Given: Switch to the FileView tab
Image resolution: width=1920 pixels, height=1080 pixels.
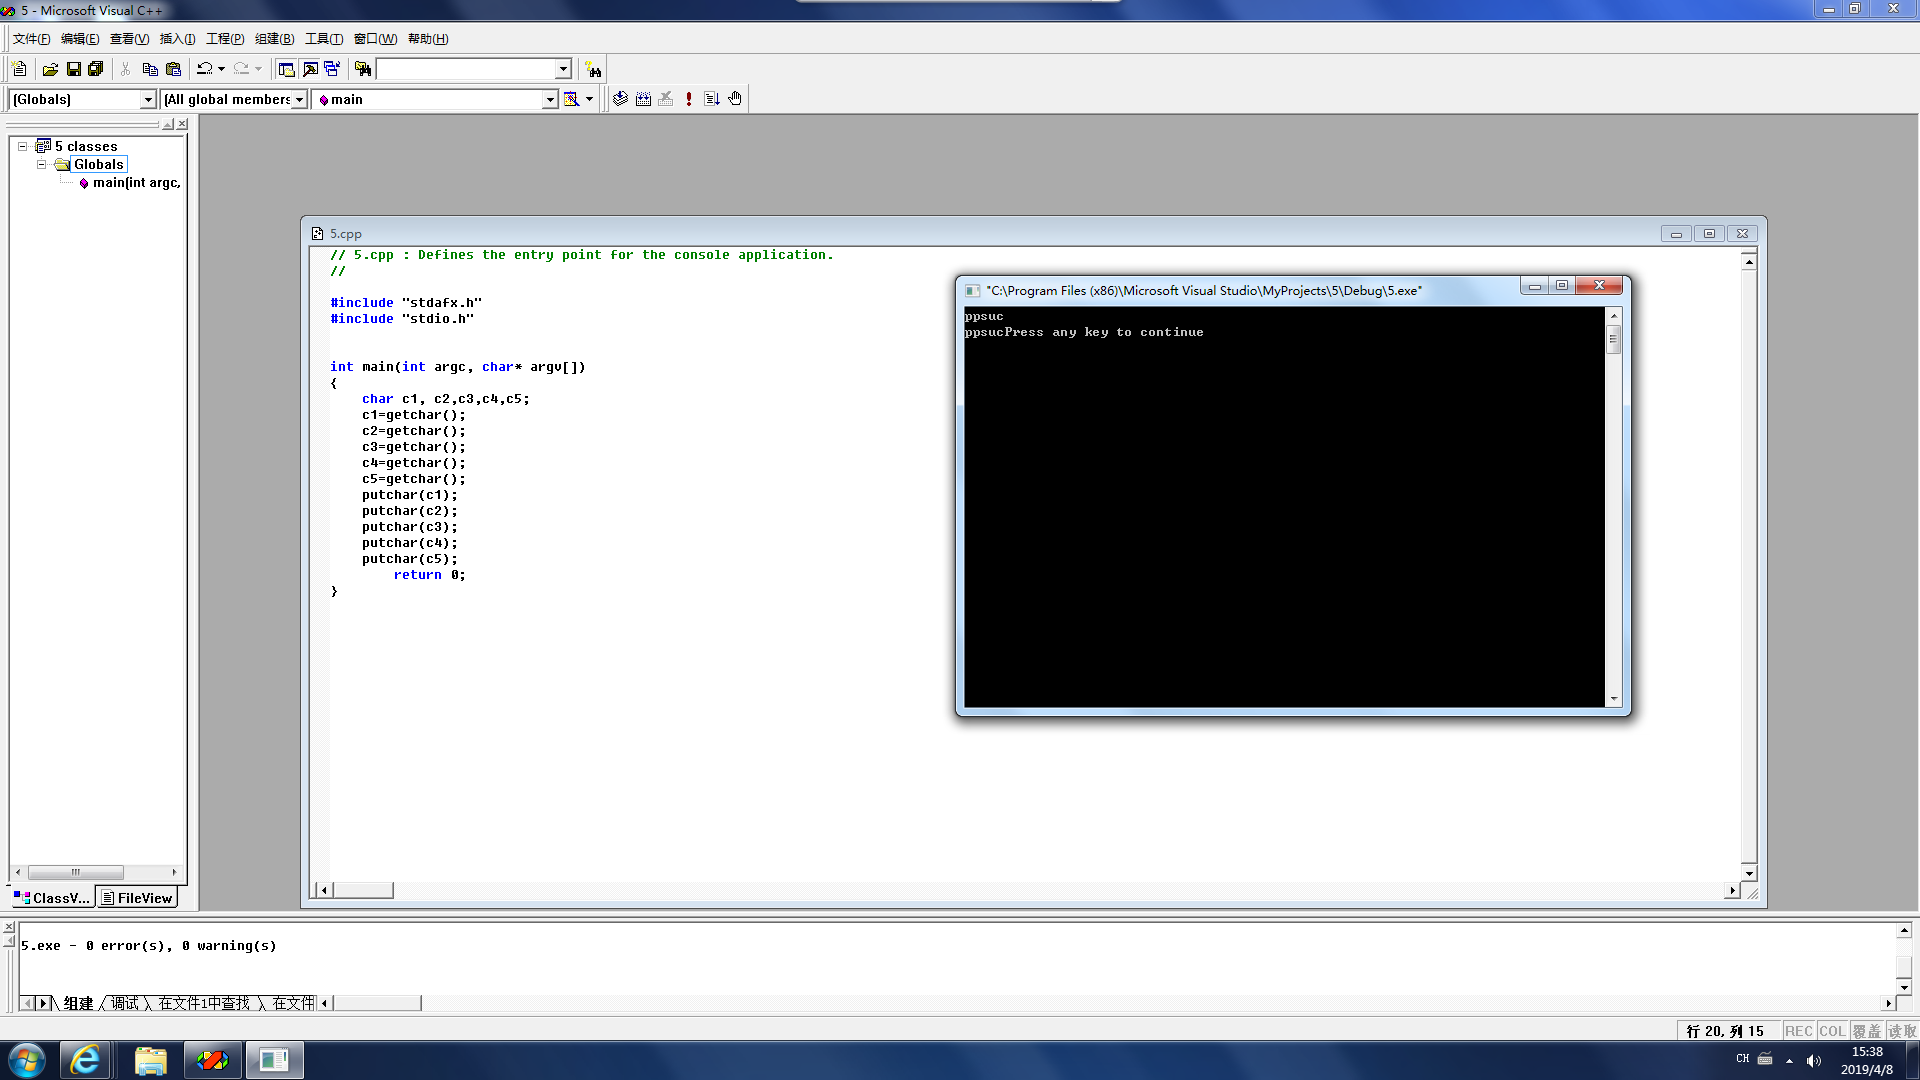Looking at the screenshot, I should [x=137, y=898].
